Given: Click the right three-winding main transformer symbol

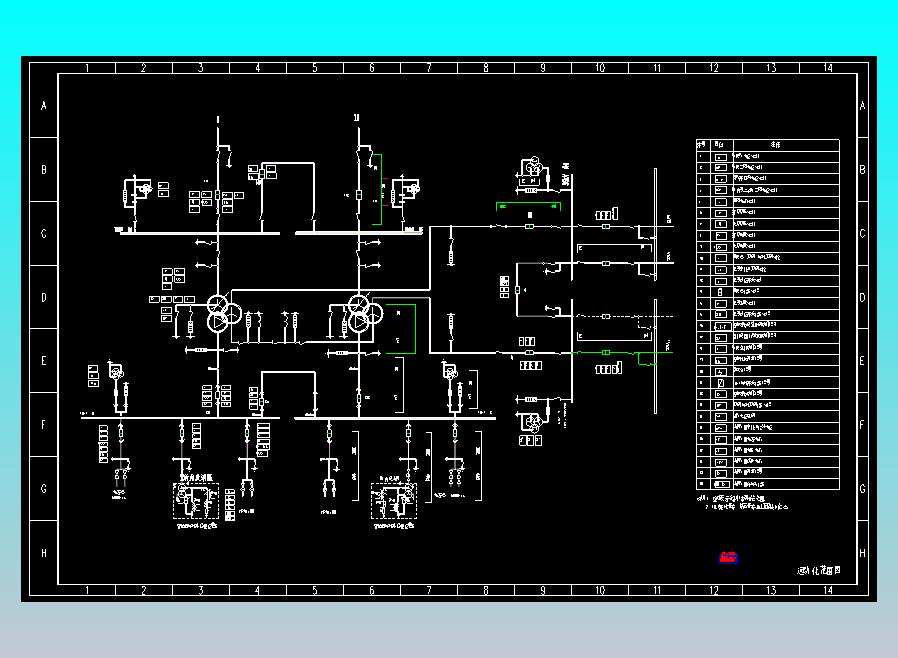Looking at the screenshot, I should (x=365, y=313).
